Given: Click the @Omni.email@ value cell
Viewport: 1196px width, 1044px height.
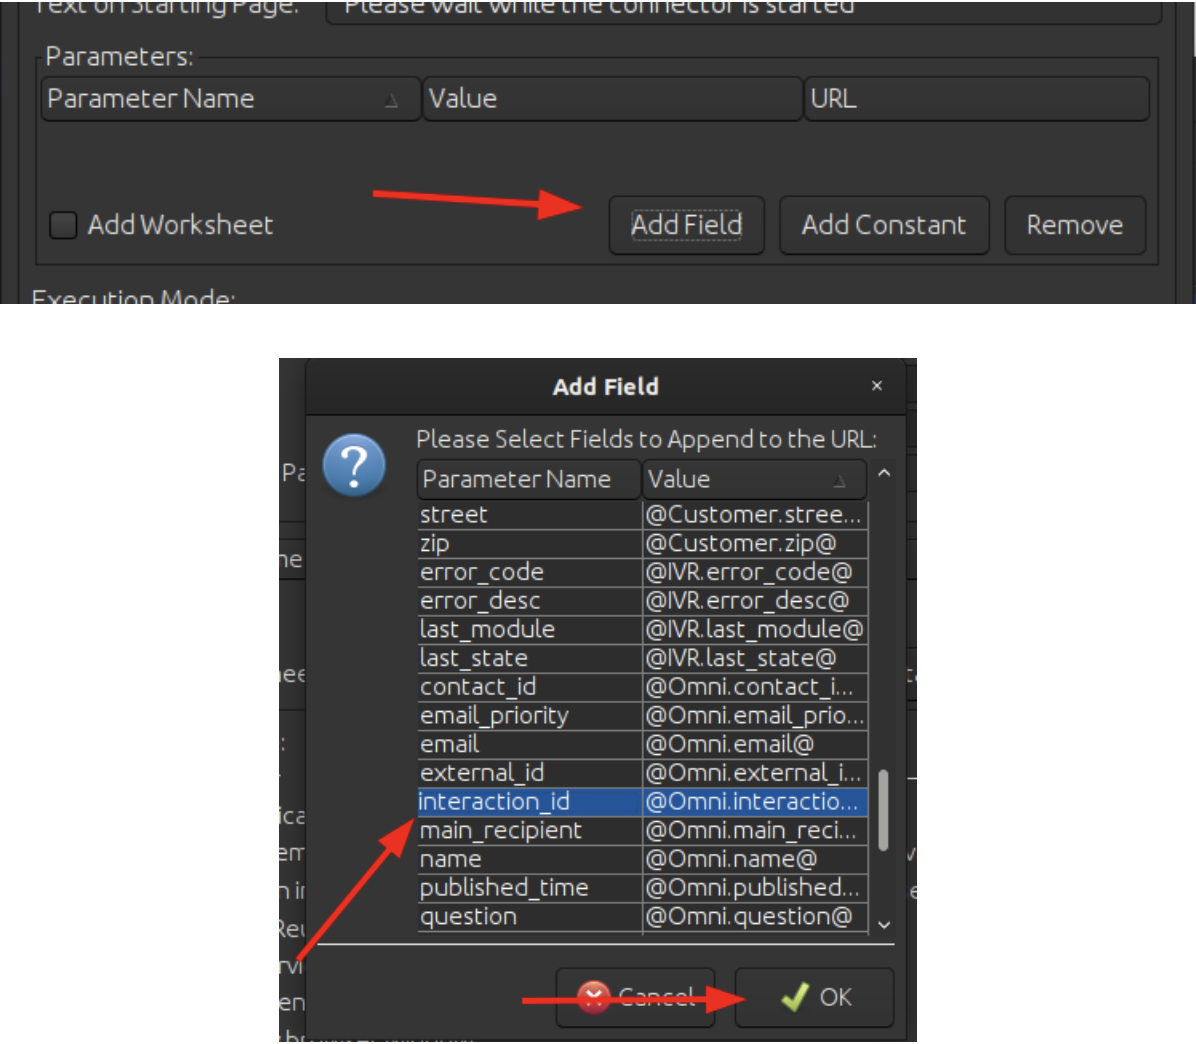Looking at the screenshot, I should point(755,744).
